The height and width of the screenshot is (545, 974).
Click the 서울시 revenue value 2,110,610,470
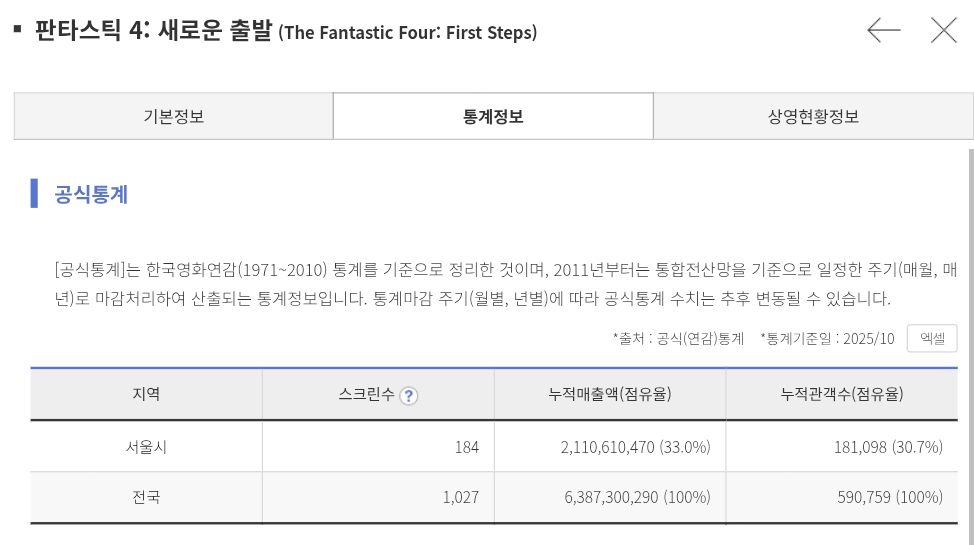click(x=607, y=447)
